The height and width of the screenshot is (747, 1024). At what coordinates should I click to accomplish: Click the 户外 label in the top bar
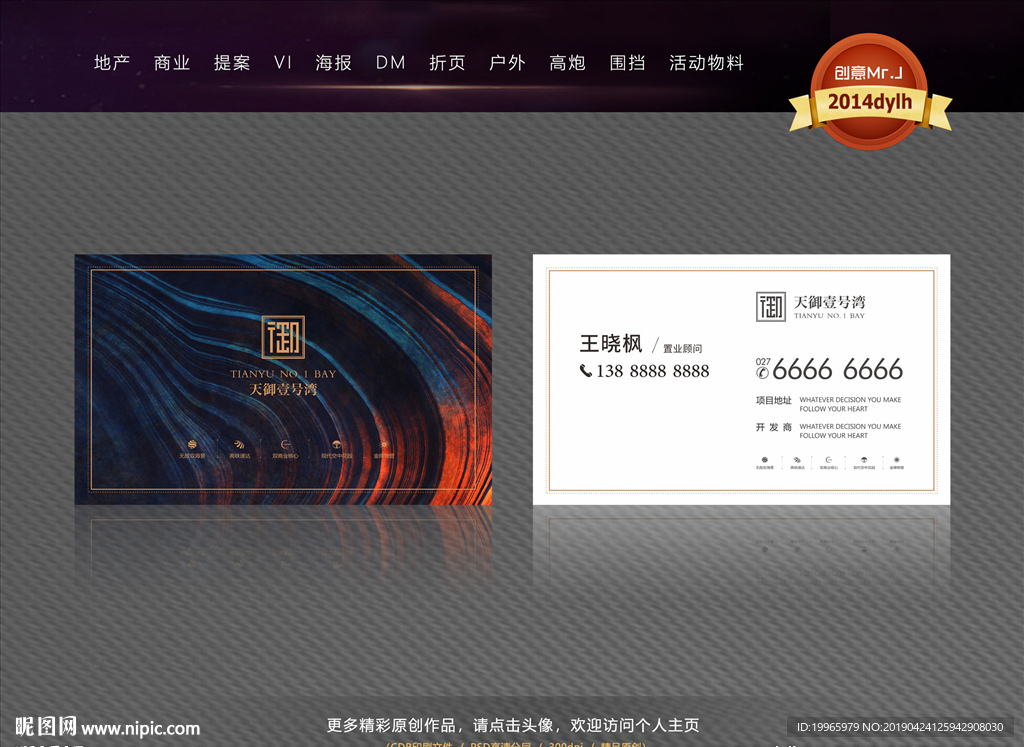pyautogui.click(x=507, y=63)
